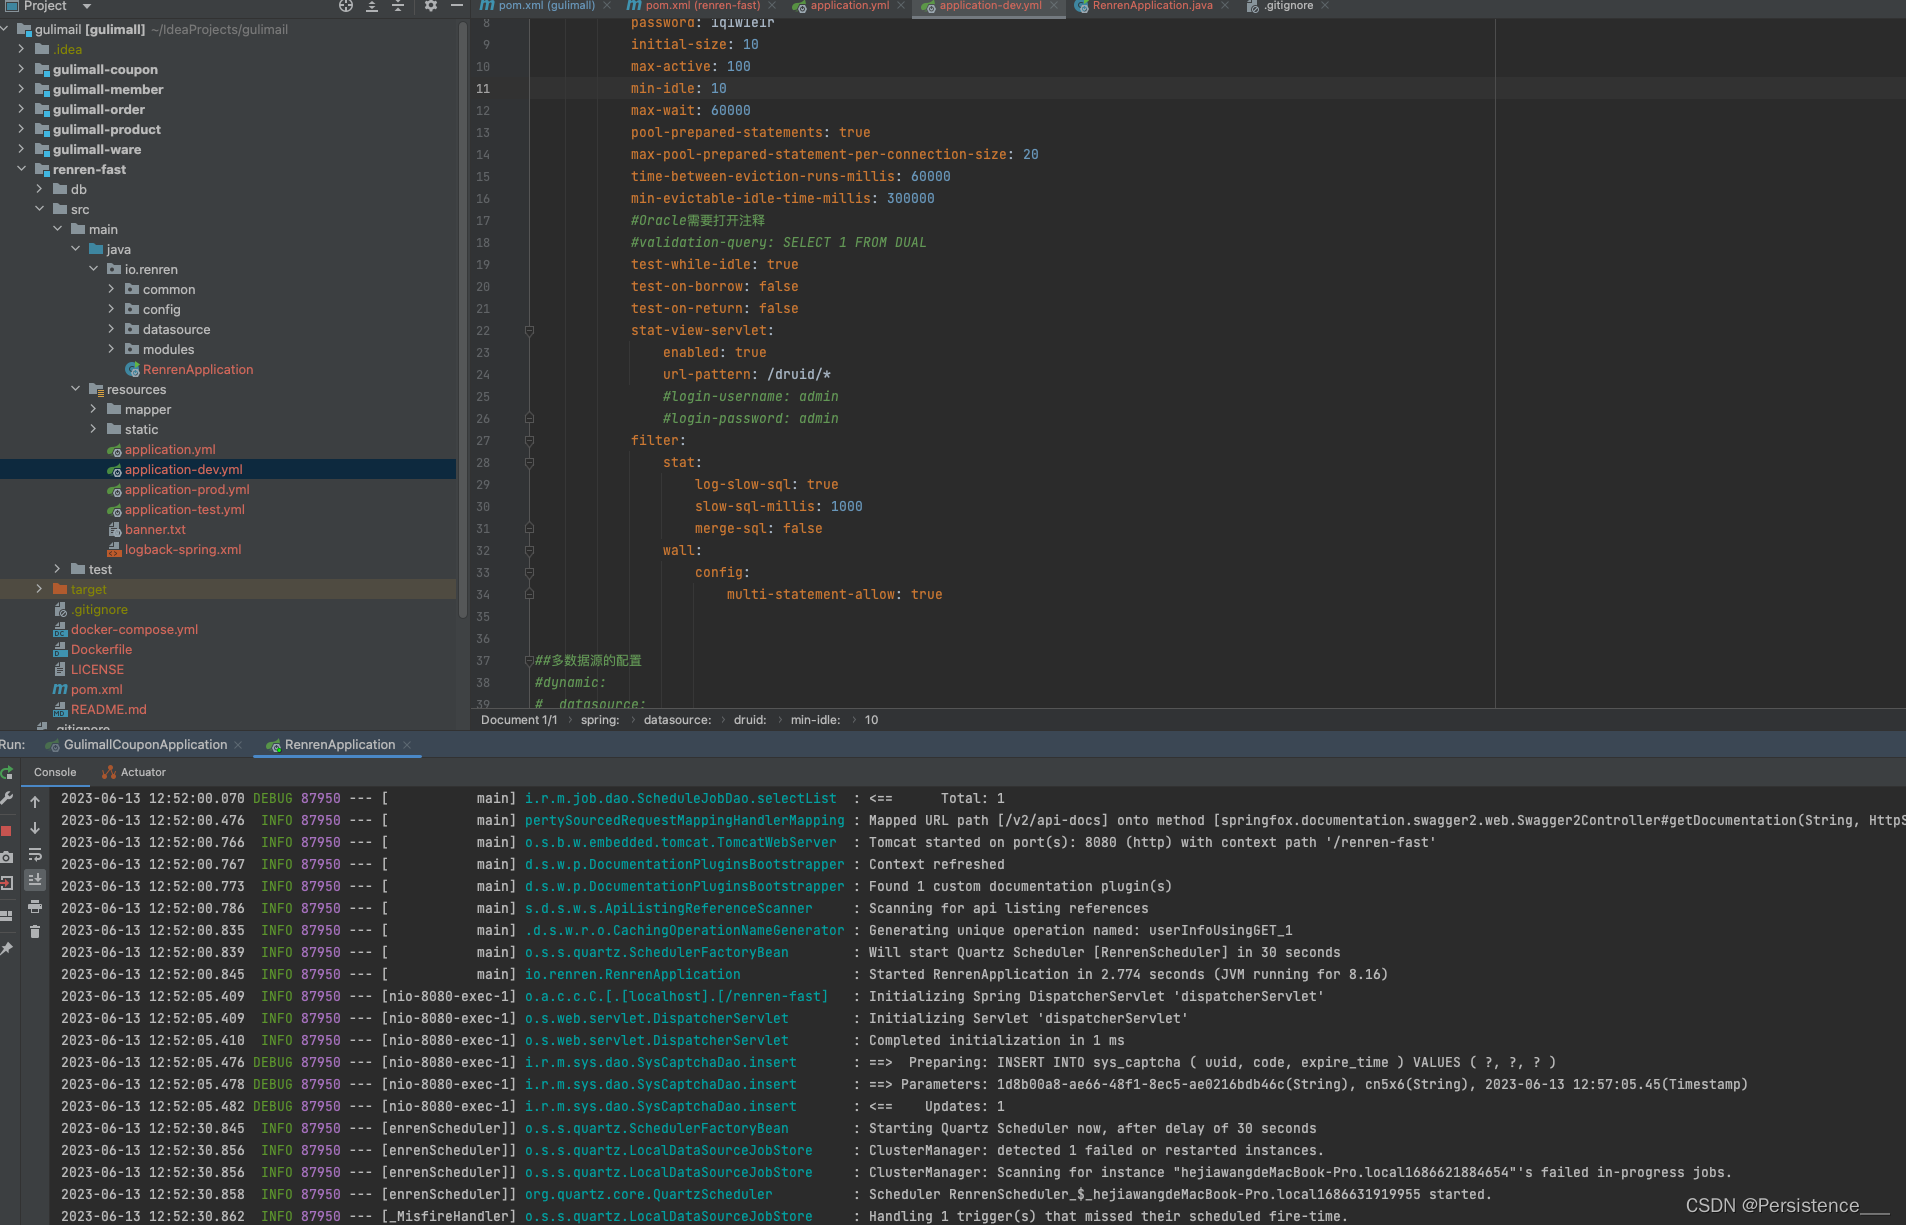The image size is (1906, 1225).
Task: Open Project panel settings gear
Action: click(x=431, y=6)
